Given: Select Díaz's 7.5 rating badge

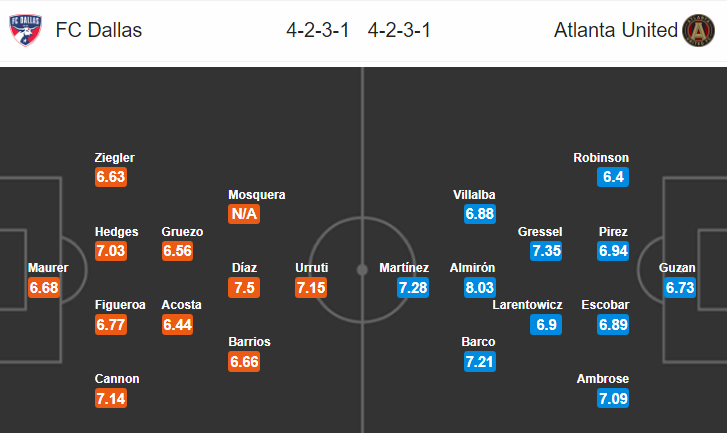Looking at the screenshot, I should coord(244,287).
